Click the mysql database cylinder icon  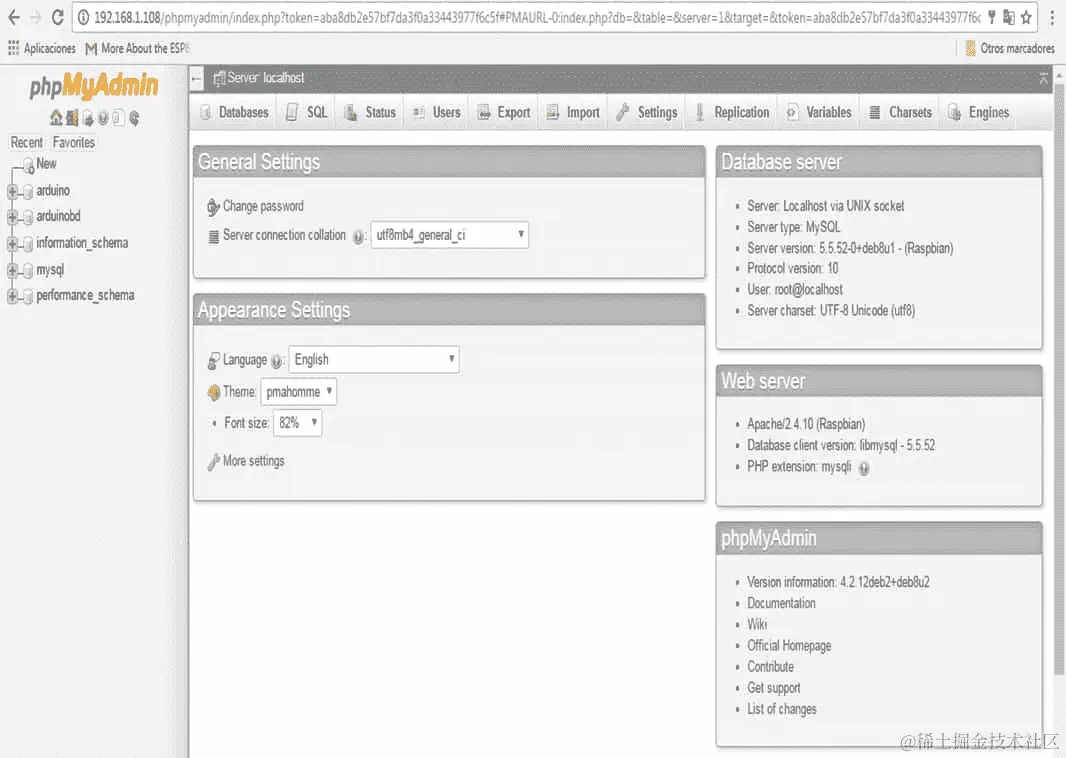(28, 271)
